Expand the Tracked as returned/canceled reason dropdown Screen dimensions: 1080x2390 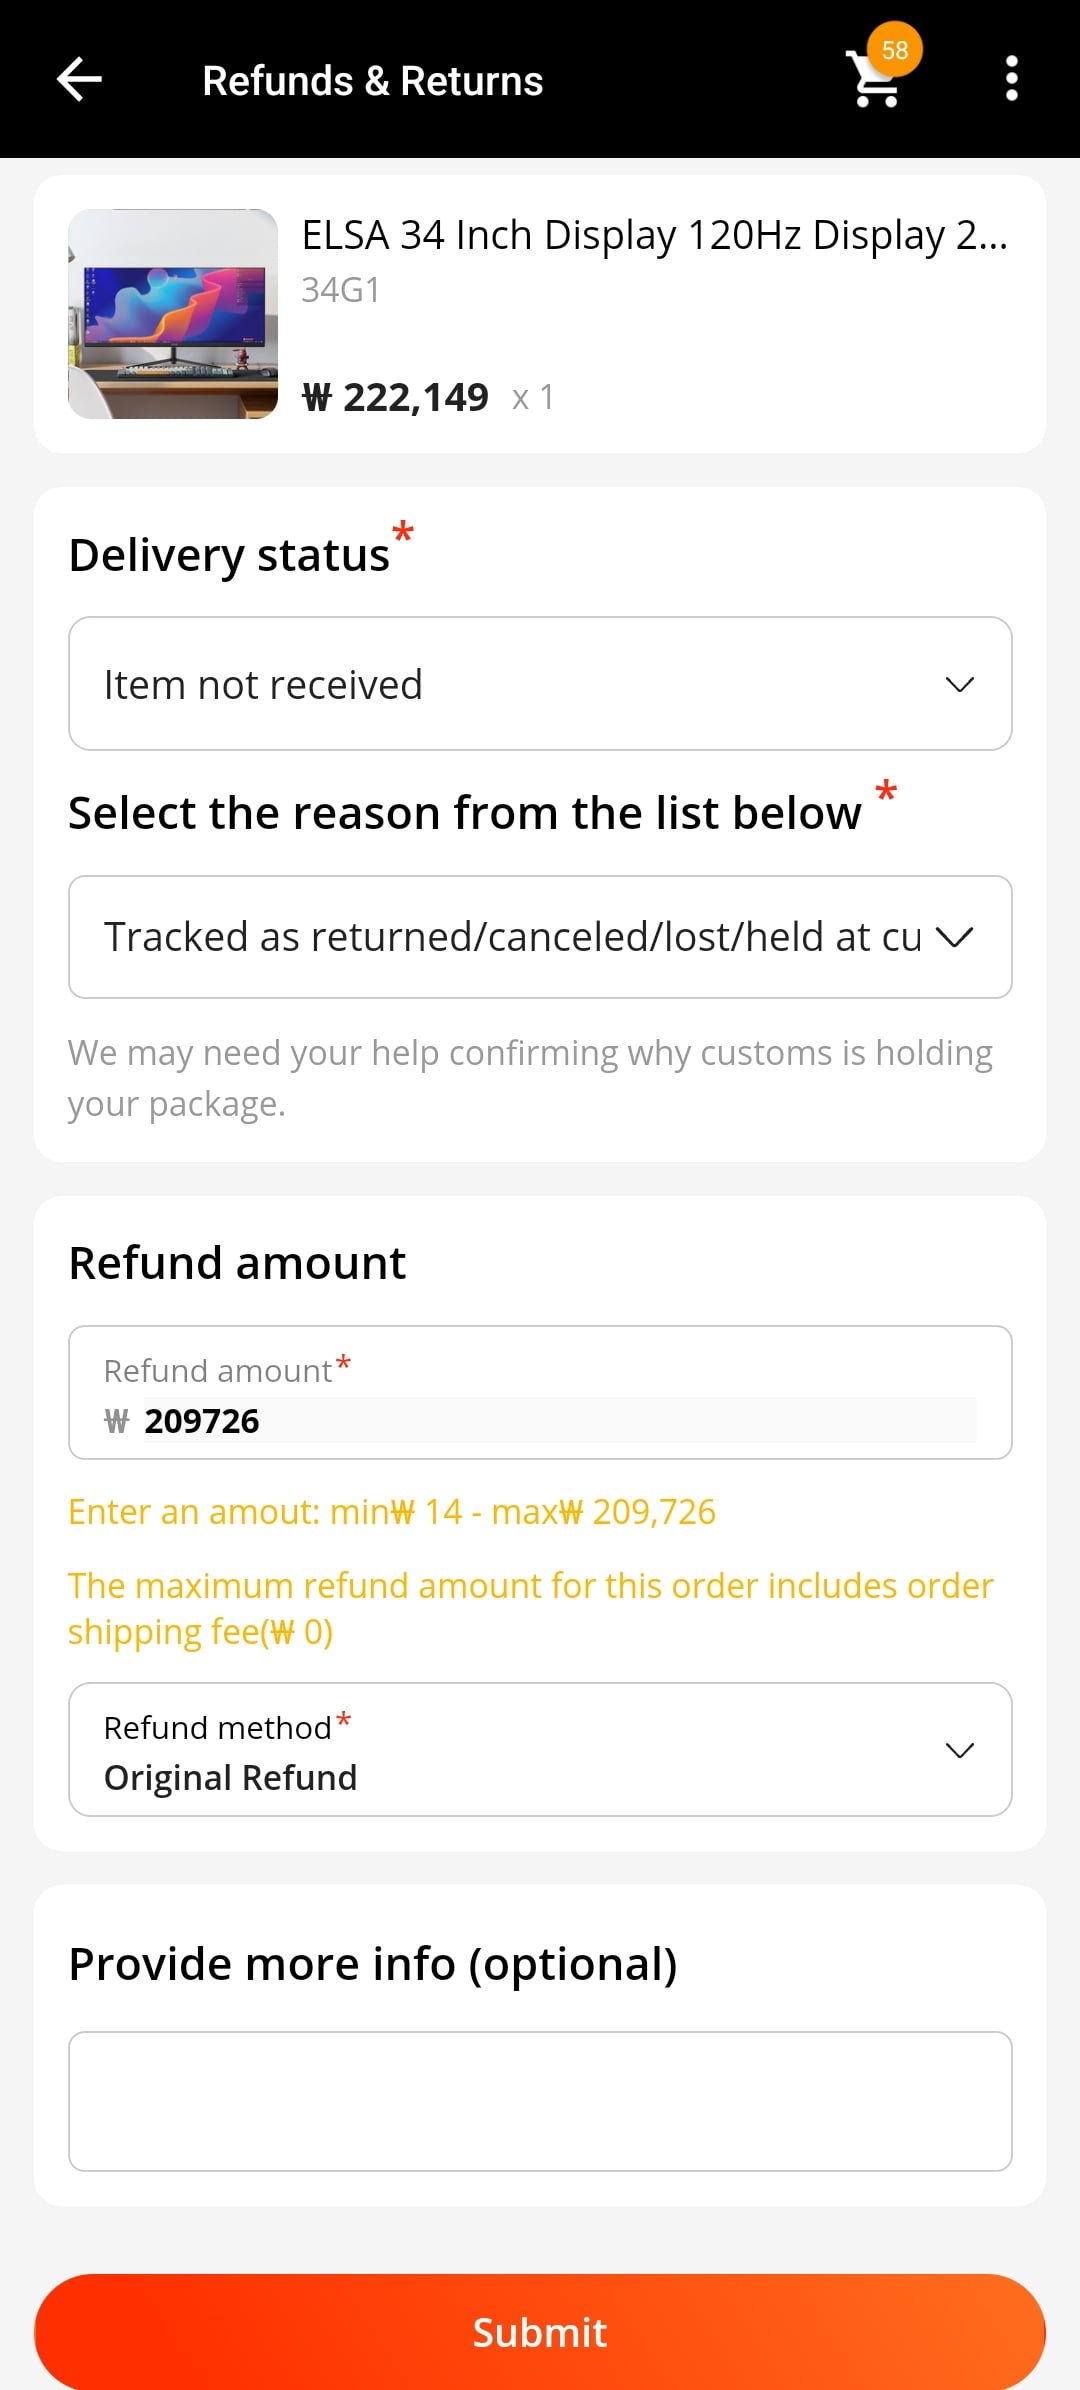[x=540, y=937]
